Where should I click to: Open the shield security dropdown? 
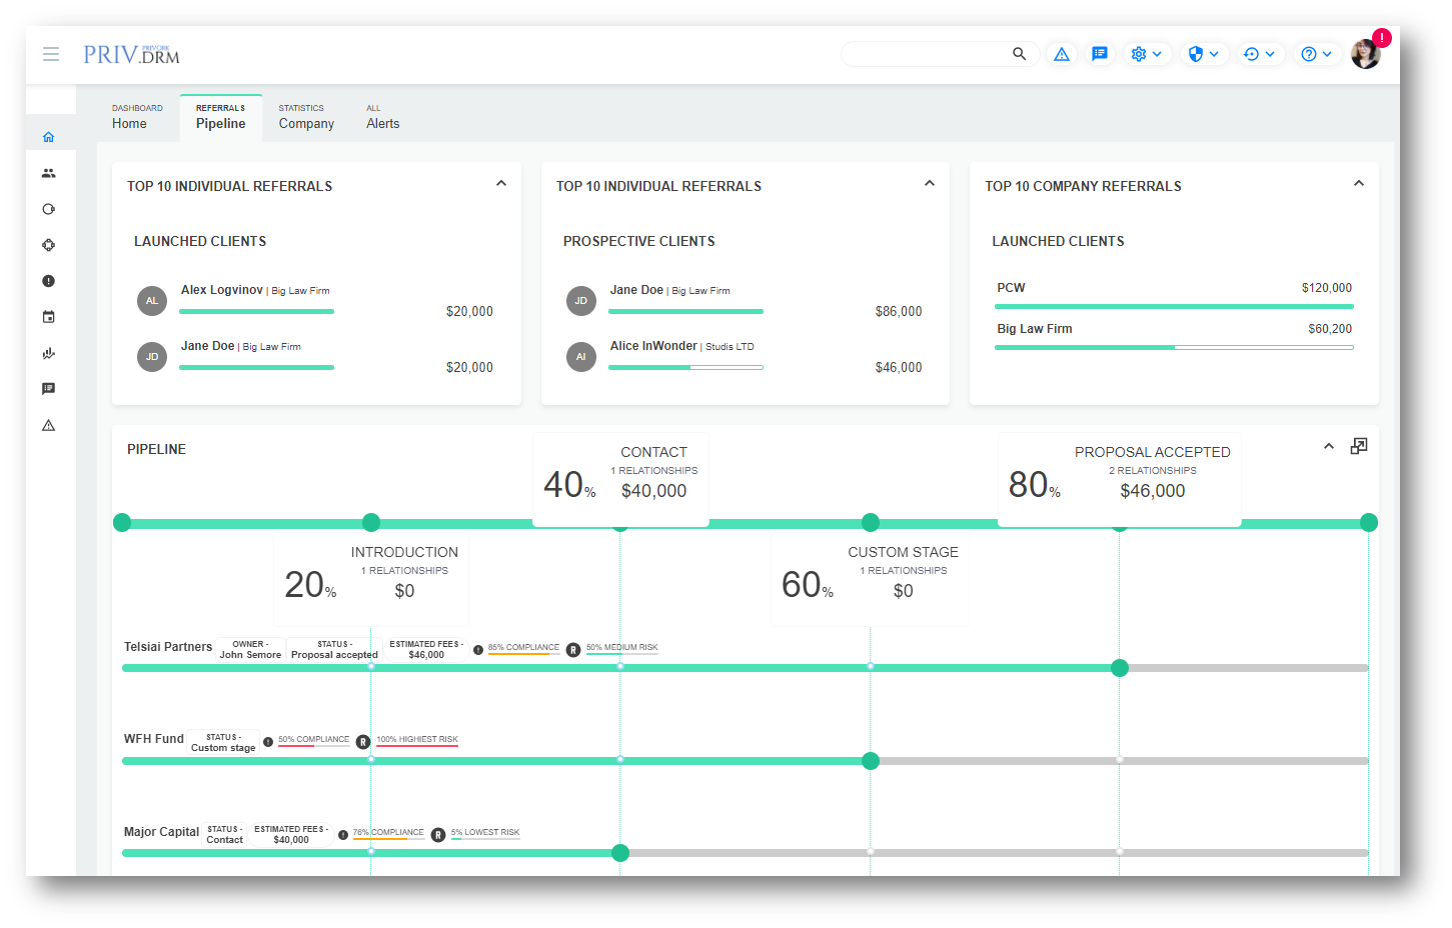coord(1203,54)
